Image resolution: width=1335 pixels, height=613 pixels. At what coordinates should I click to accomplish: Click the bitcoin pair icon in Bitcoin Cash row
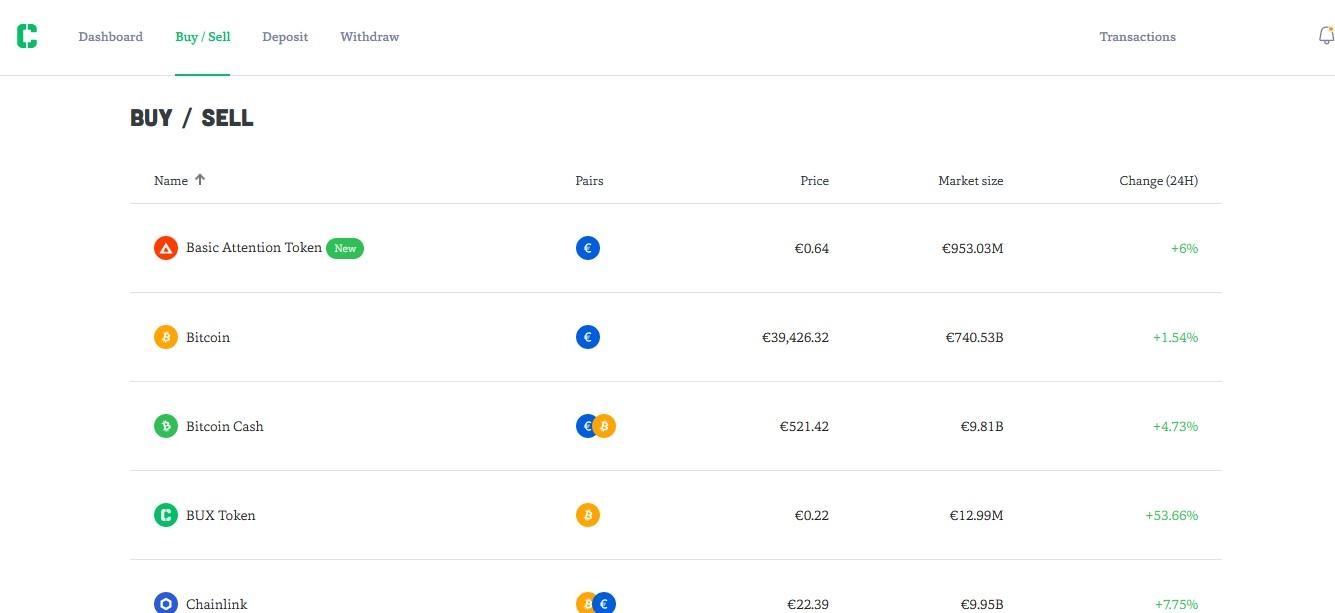[x=605, y=426]
